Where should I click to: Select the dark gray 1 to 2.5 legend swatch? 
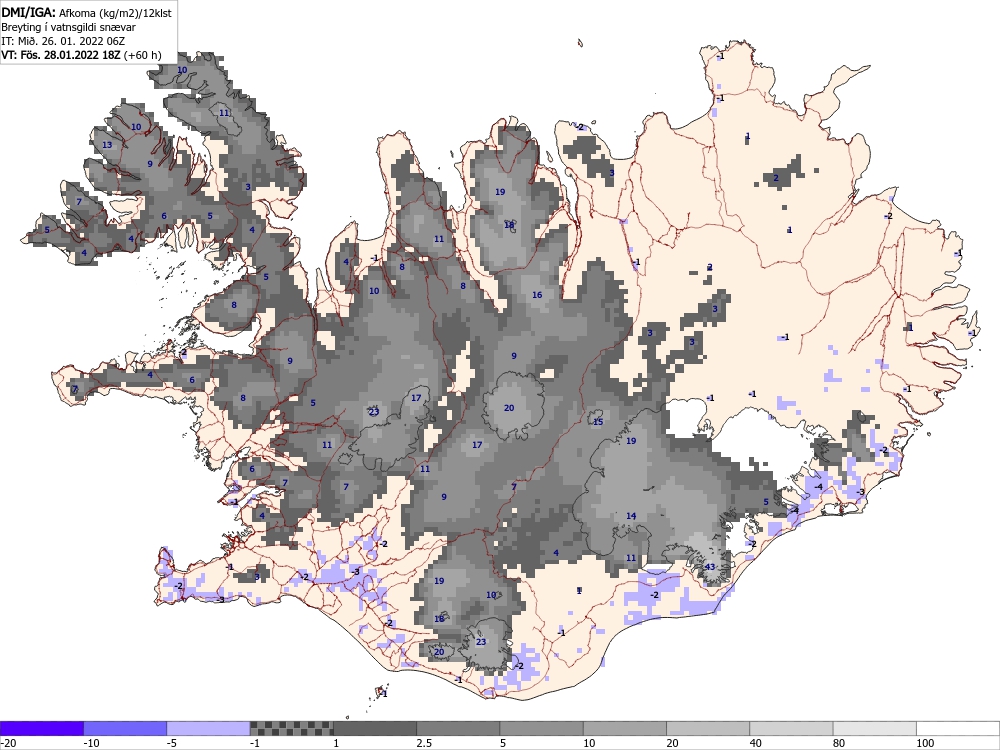point(375,728)
